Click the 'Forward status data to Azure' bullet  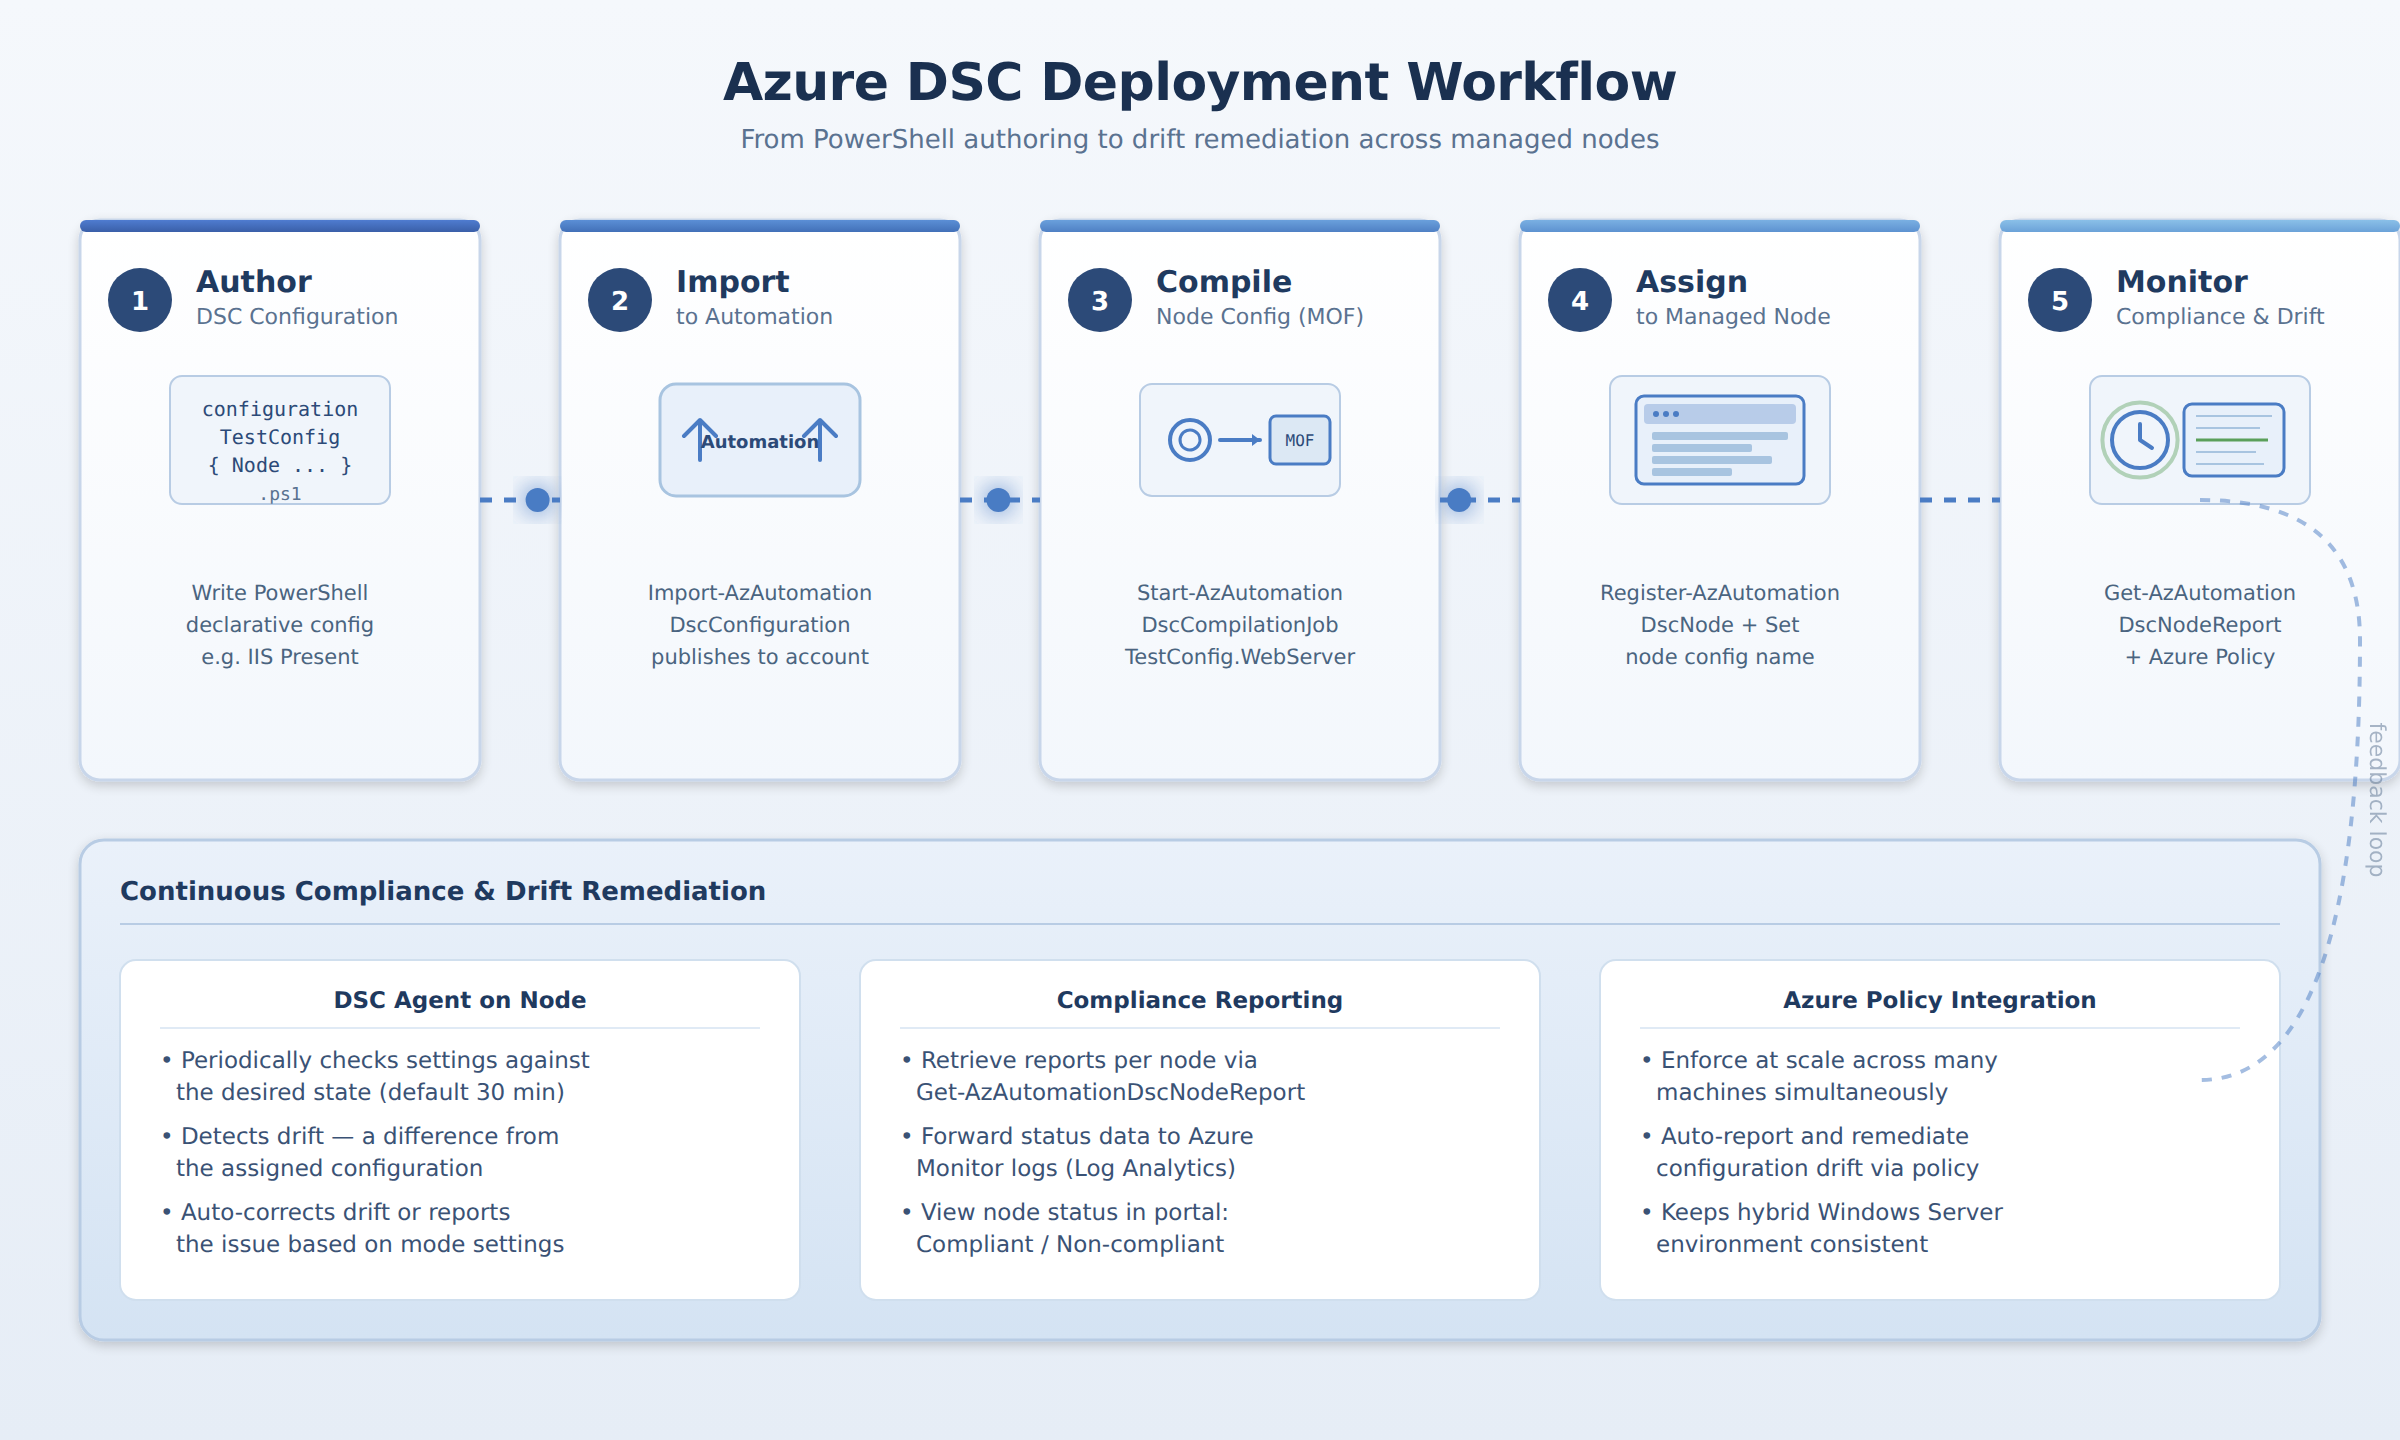(1077, 1136)
